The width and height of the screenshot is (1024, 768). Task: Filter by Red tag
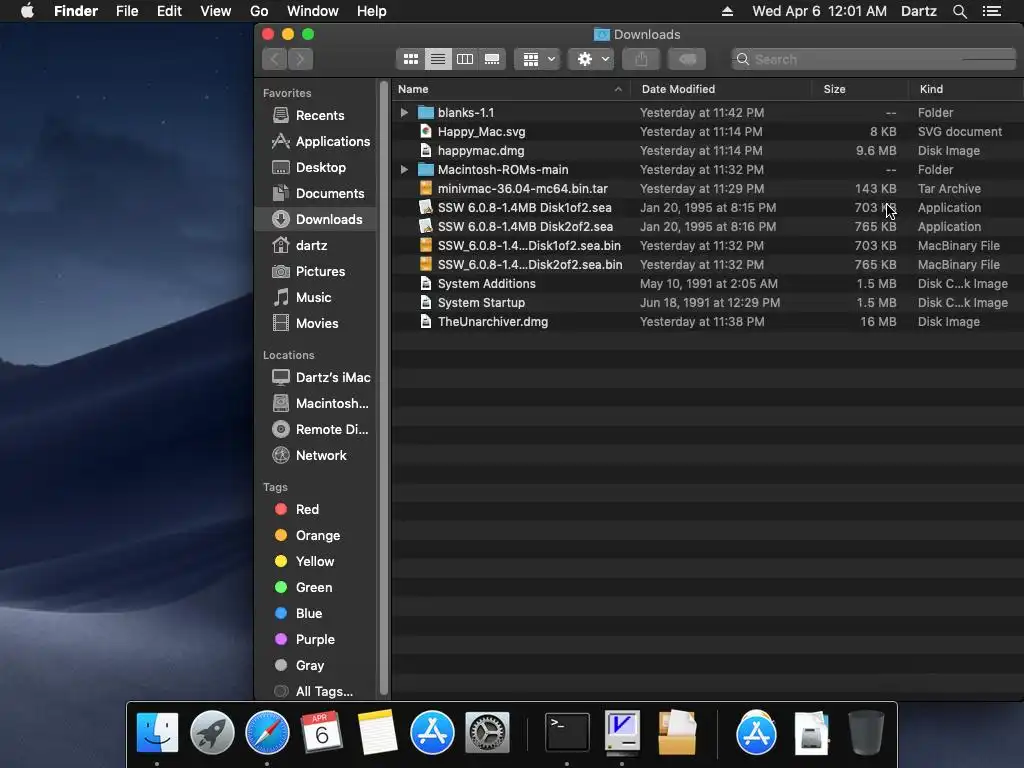pos(316,509)
